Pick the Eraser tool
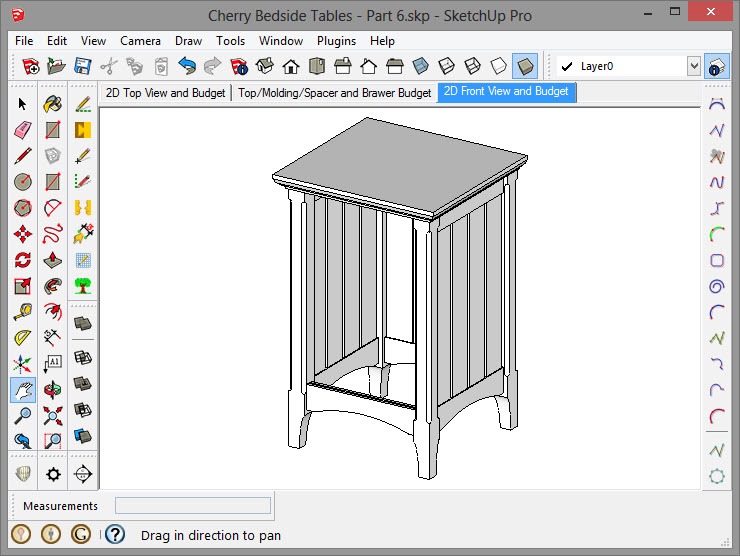This screenshot has height=556, width=740. (23, 130)
